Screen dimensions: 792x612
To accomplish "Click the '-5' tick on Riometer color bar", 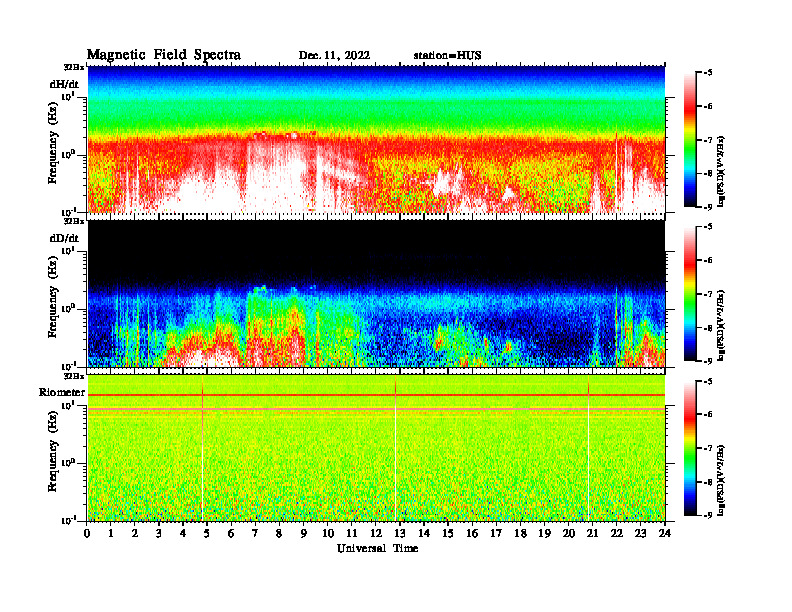I will (x=708, y=381).
